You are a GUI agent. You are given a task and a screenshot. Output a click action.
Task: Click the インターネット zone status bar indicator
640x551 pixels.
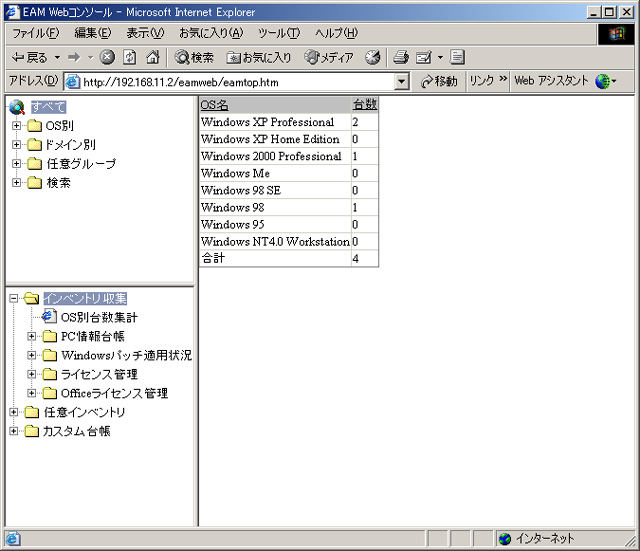click(536, 539)
